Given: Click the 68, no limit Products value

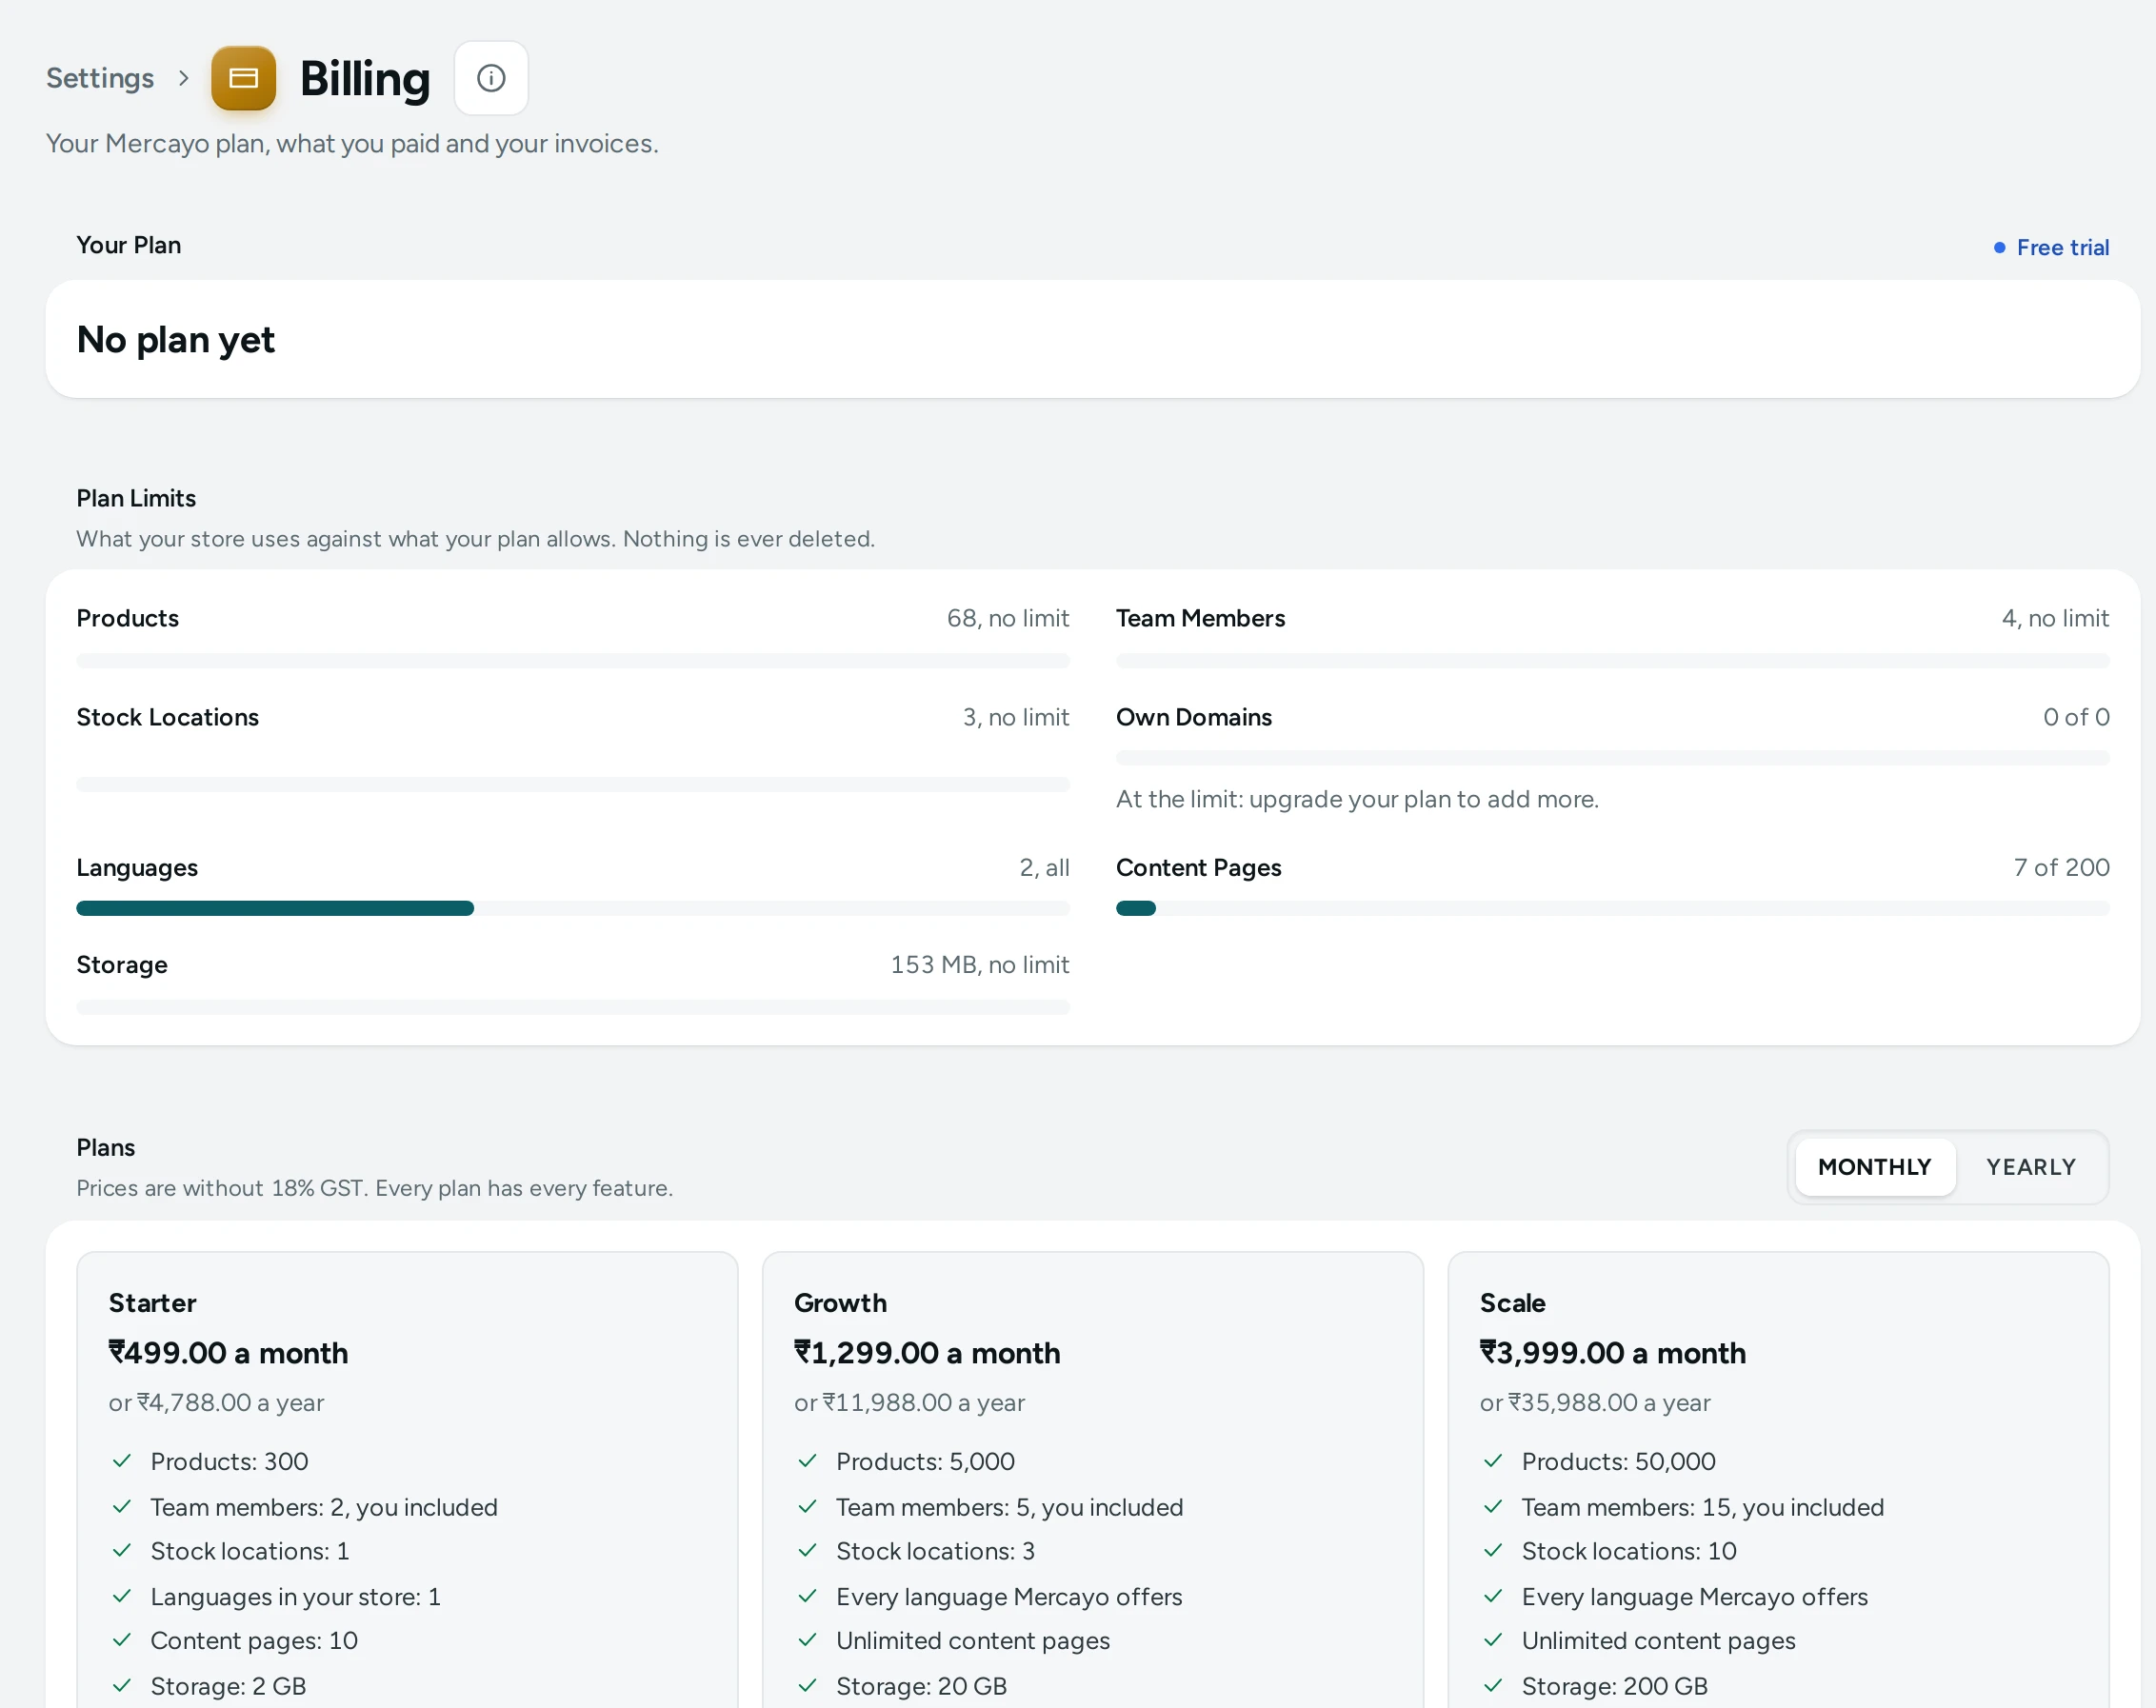Looking at the screenshot, I should point(1008,618).
